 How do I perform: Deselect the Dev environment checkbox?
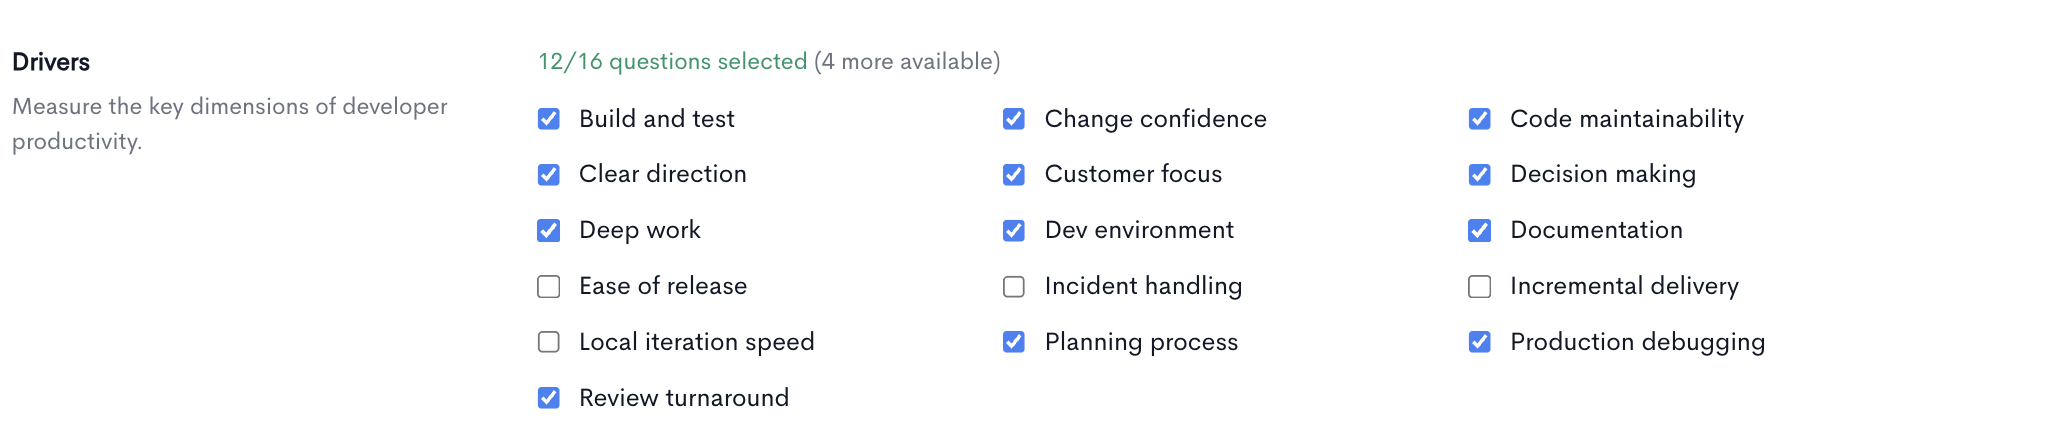pos(1014,231)
